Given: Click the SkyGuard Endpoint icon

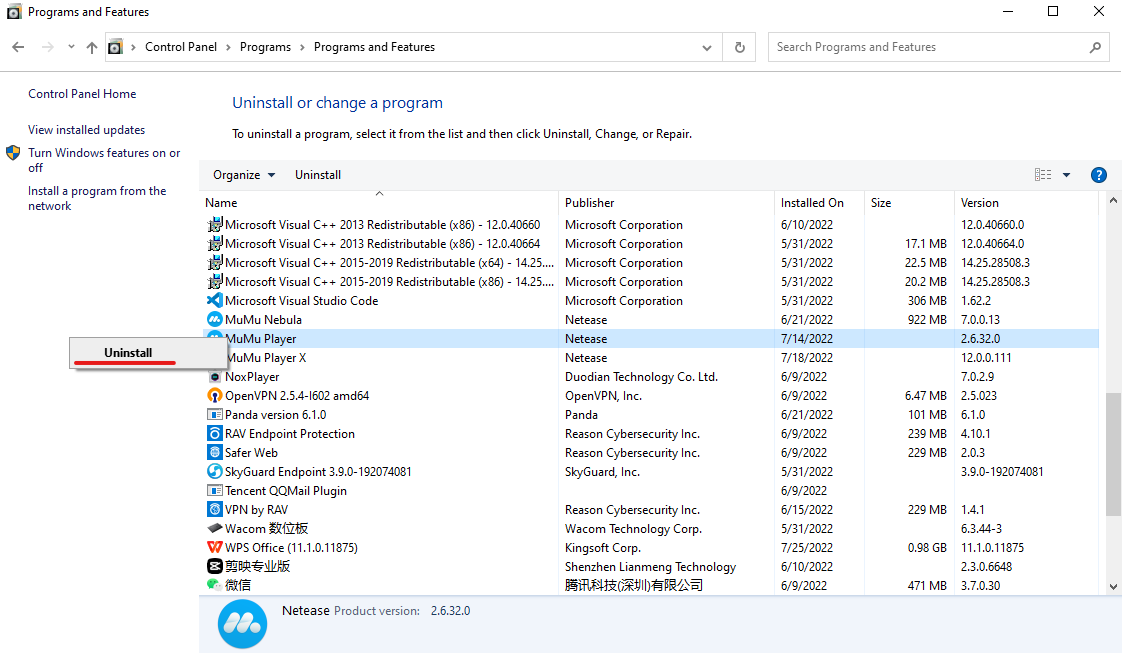Looking at the screenshot, I should 214,471.
